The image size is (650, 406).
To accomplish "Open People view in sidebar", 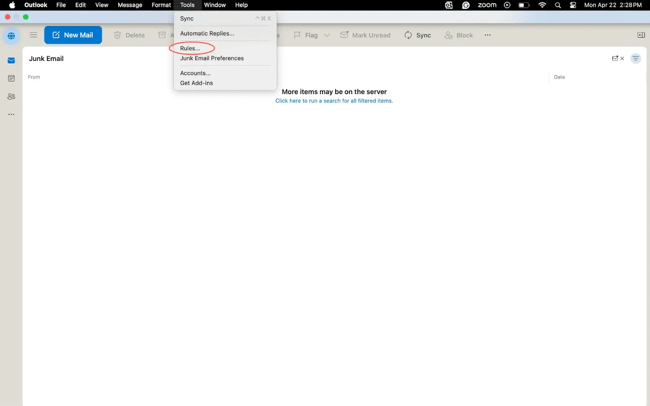I will click(11, 96).
